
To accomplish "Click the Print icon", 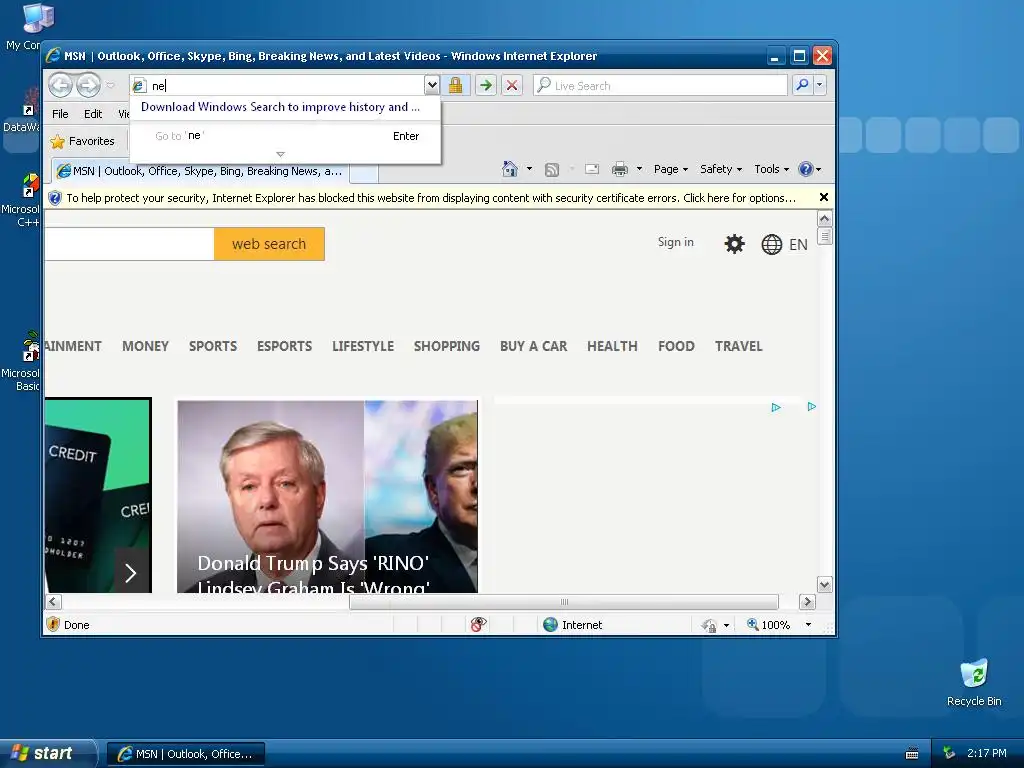I will click(619, 170).
